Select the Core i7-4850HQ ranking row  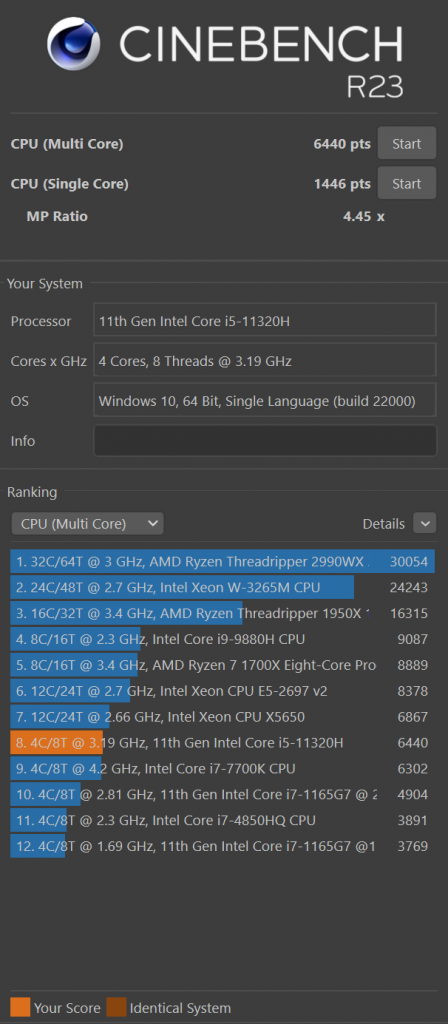(x=223, y=820)
